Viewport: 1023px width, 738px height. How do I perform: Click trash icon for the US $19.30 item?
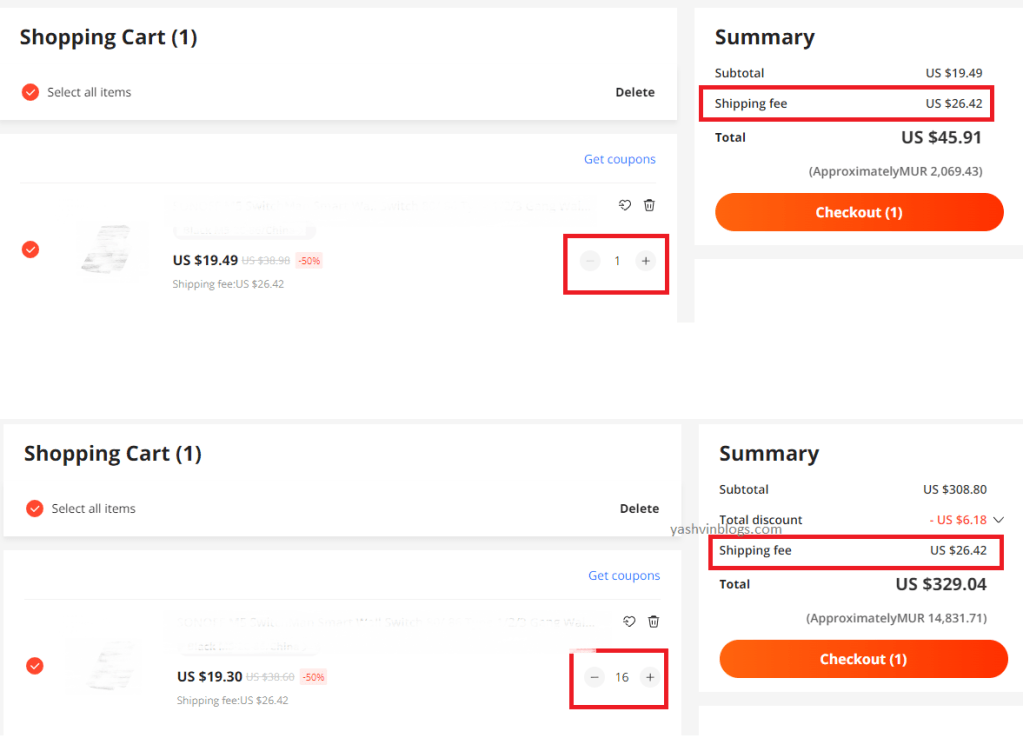pyautogui.click(x=653, y=621)
